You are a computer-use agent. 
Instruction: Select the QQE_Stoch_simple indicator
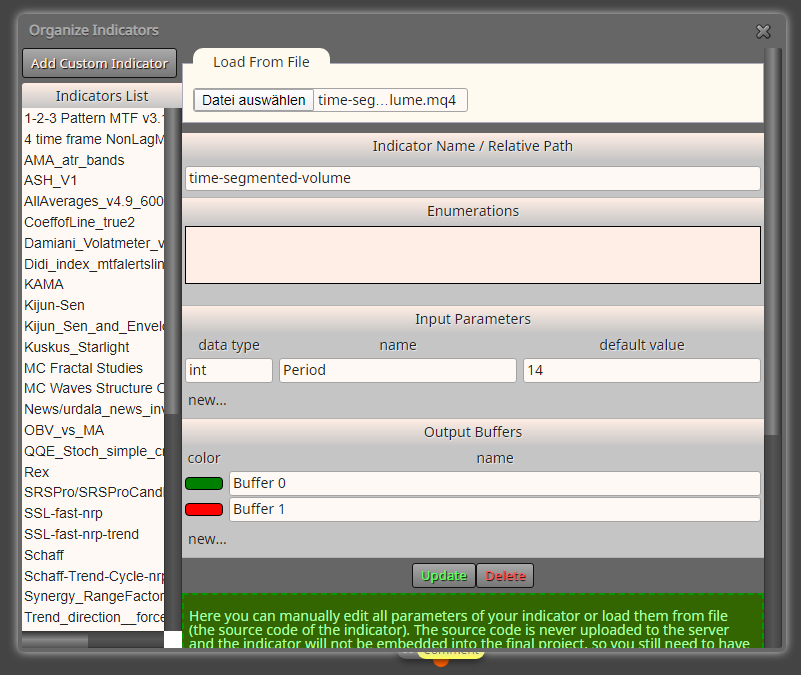tap(93, 451)
